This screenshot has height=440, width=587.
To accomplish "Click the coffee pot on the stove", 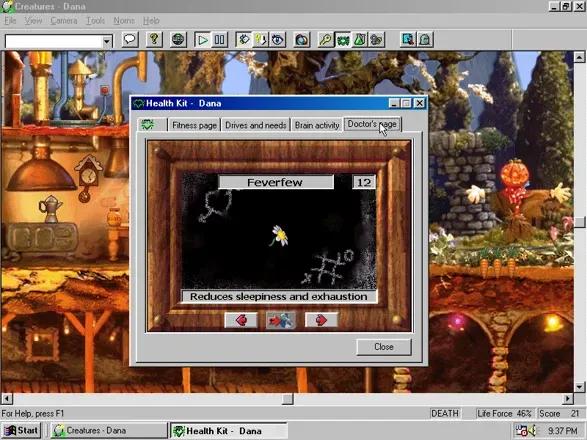I will [x=50, y=209].
